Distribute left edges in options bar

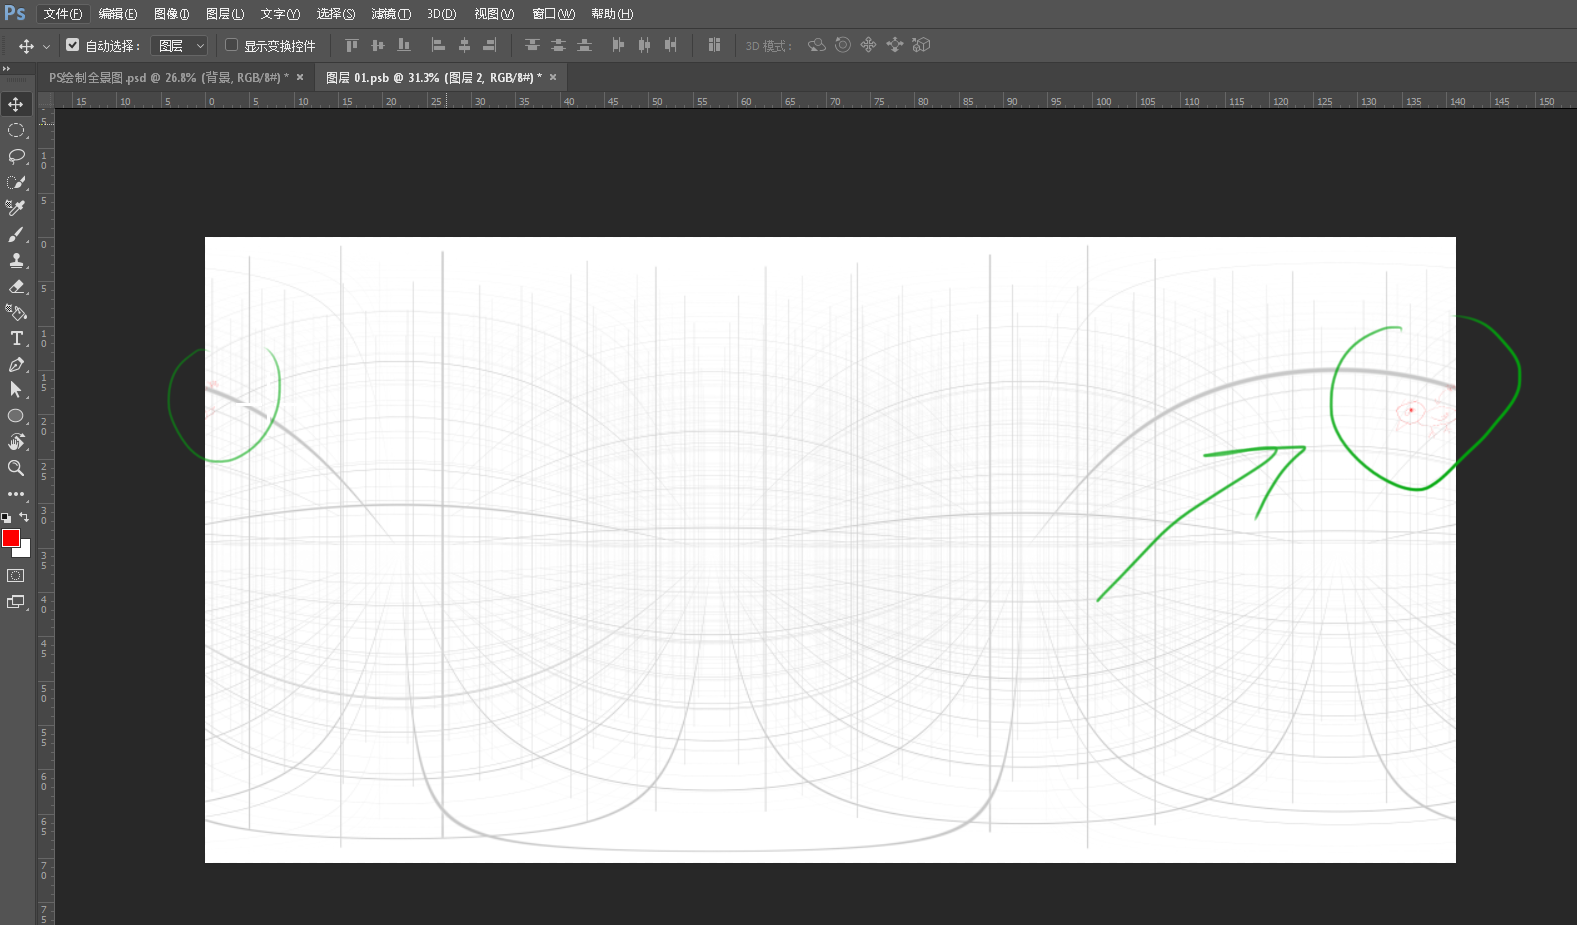click(x=618, y=45)
